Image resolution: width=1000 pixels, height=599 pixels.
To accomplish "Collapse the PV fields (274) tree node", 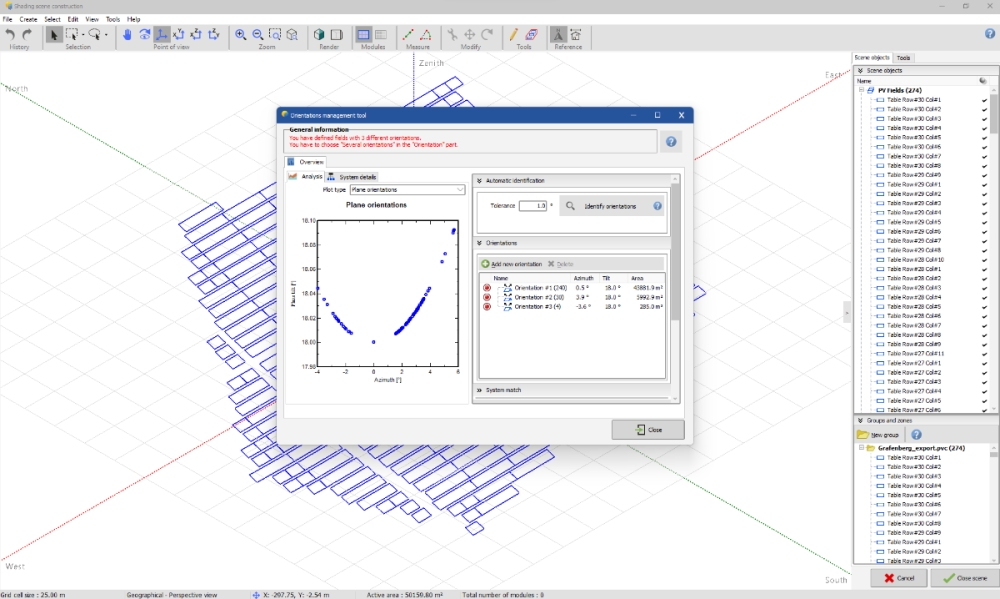I will point(861,91).
